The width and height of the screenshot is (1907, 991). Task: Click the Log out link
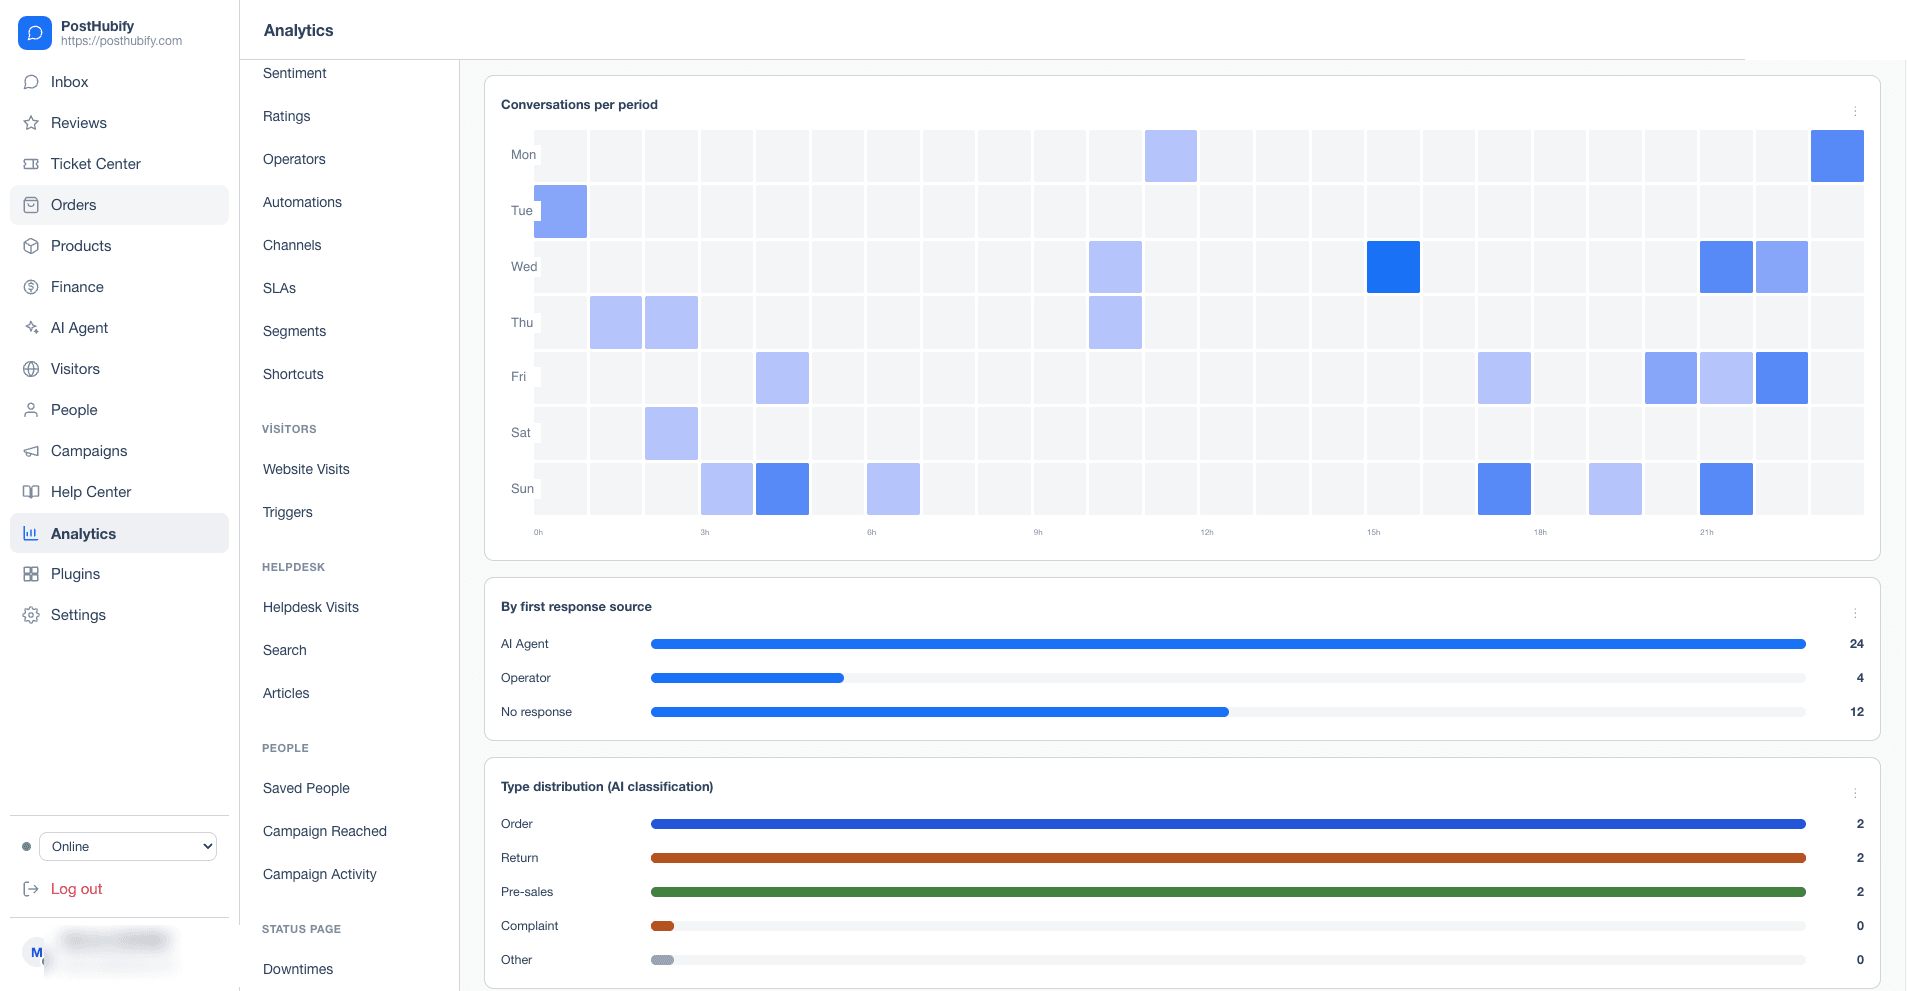click(x=76, y=889)
